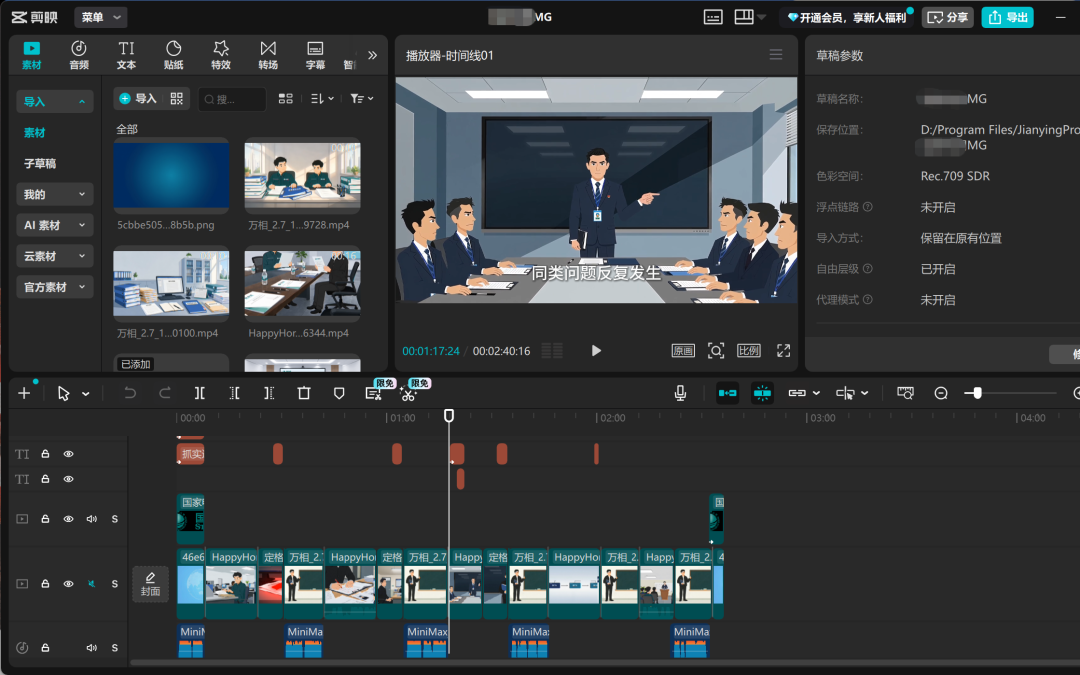Show more tabs with double chevron
The width and height of the screenshot is (1080, 675).
coord(373,55)
